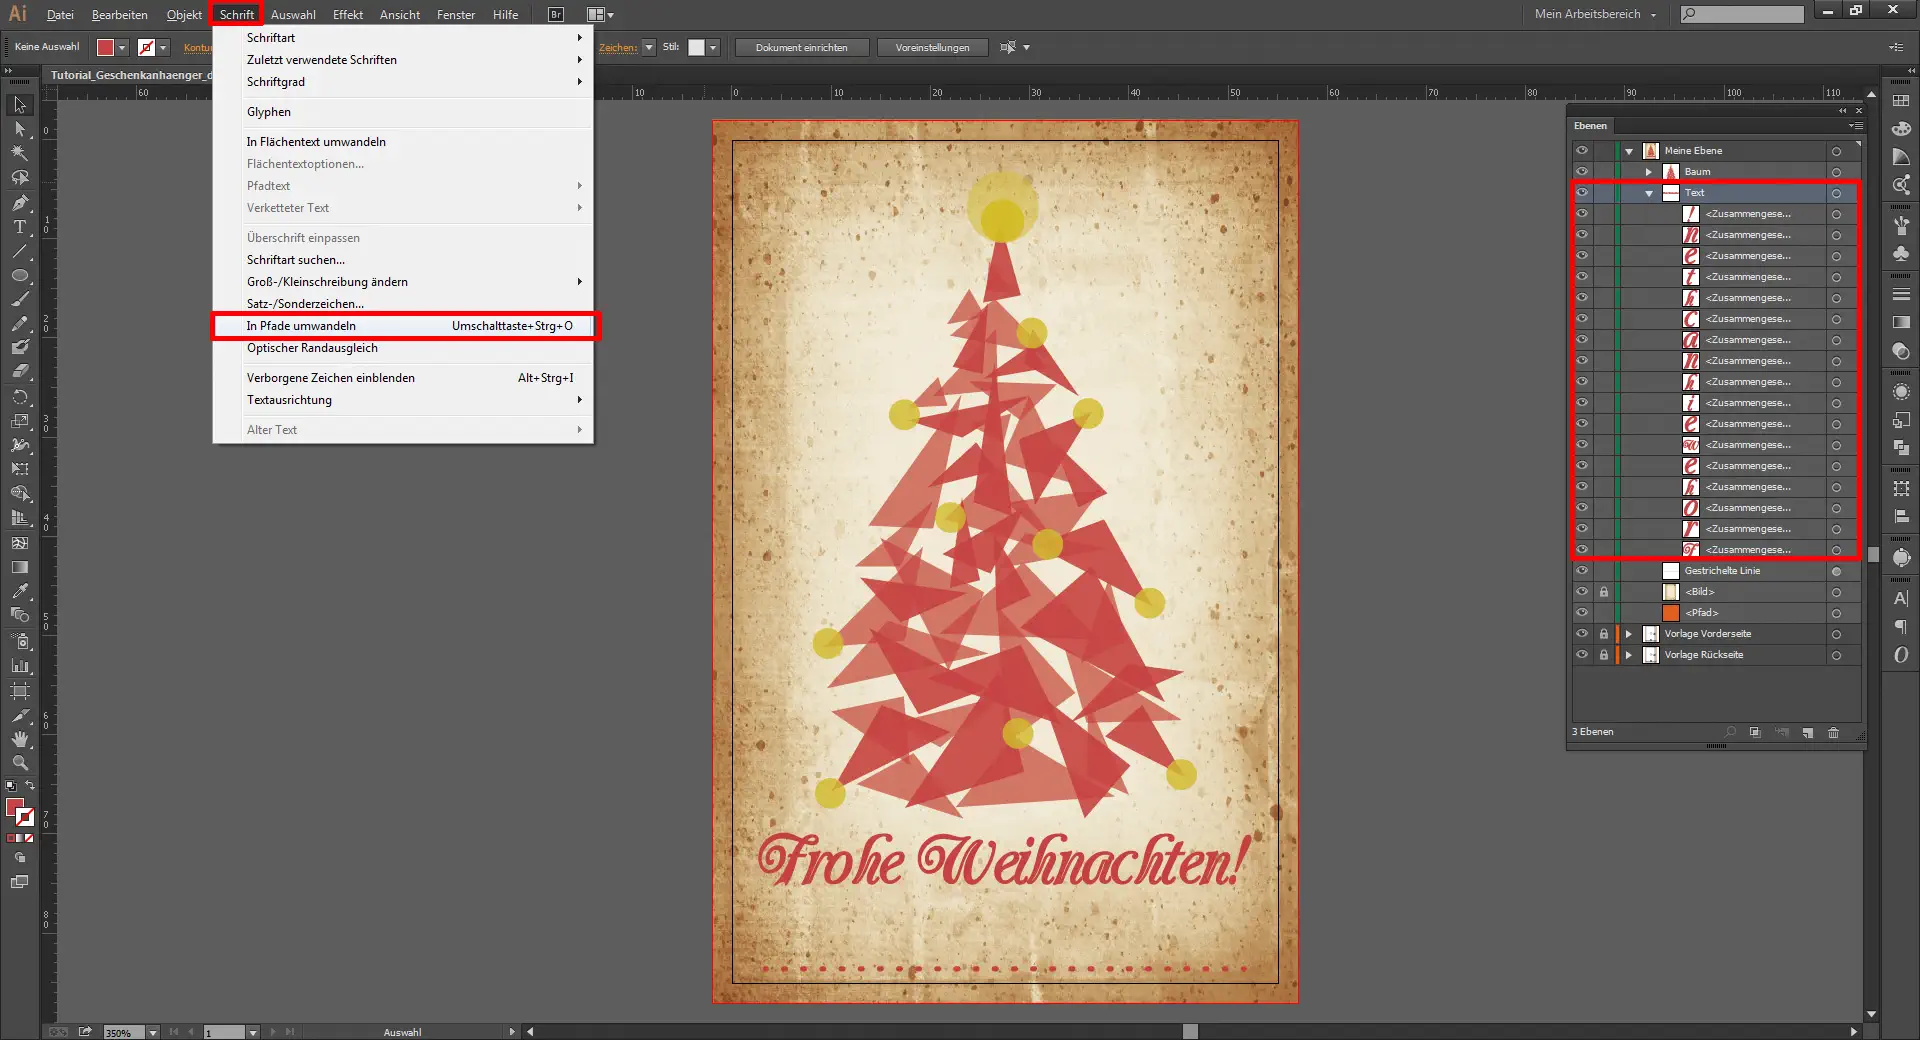Screen dimensions: 1920x1040
Task: Hide the Baum layer with eye icon
Action: pyautogui.click(x=1582, y=172)
